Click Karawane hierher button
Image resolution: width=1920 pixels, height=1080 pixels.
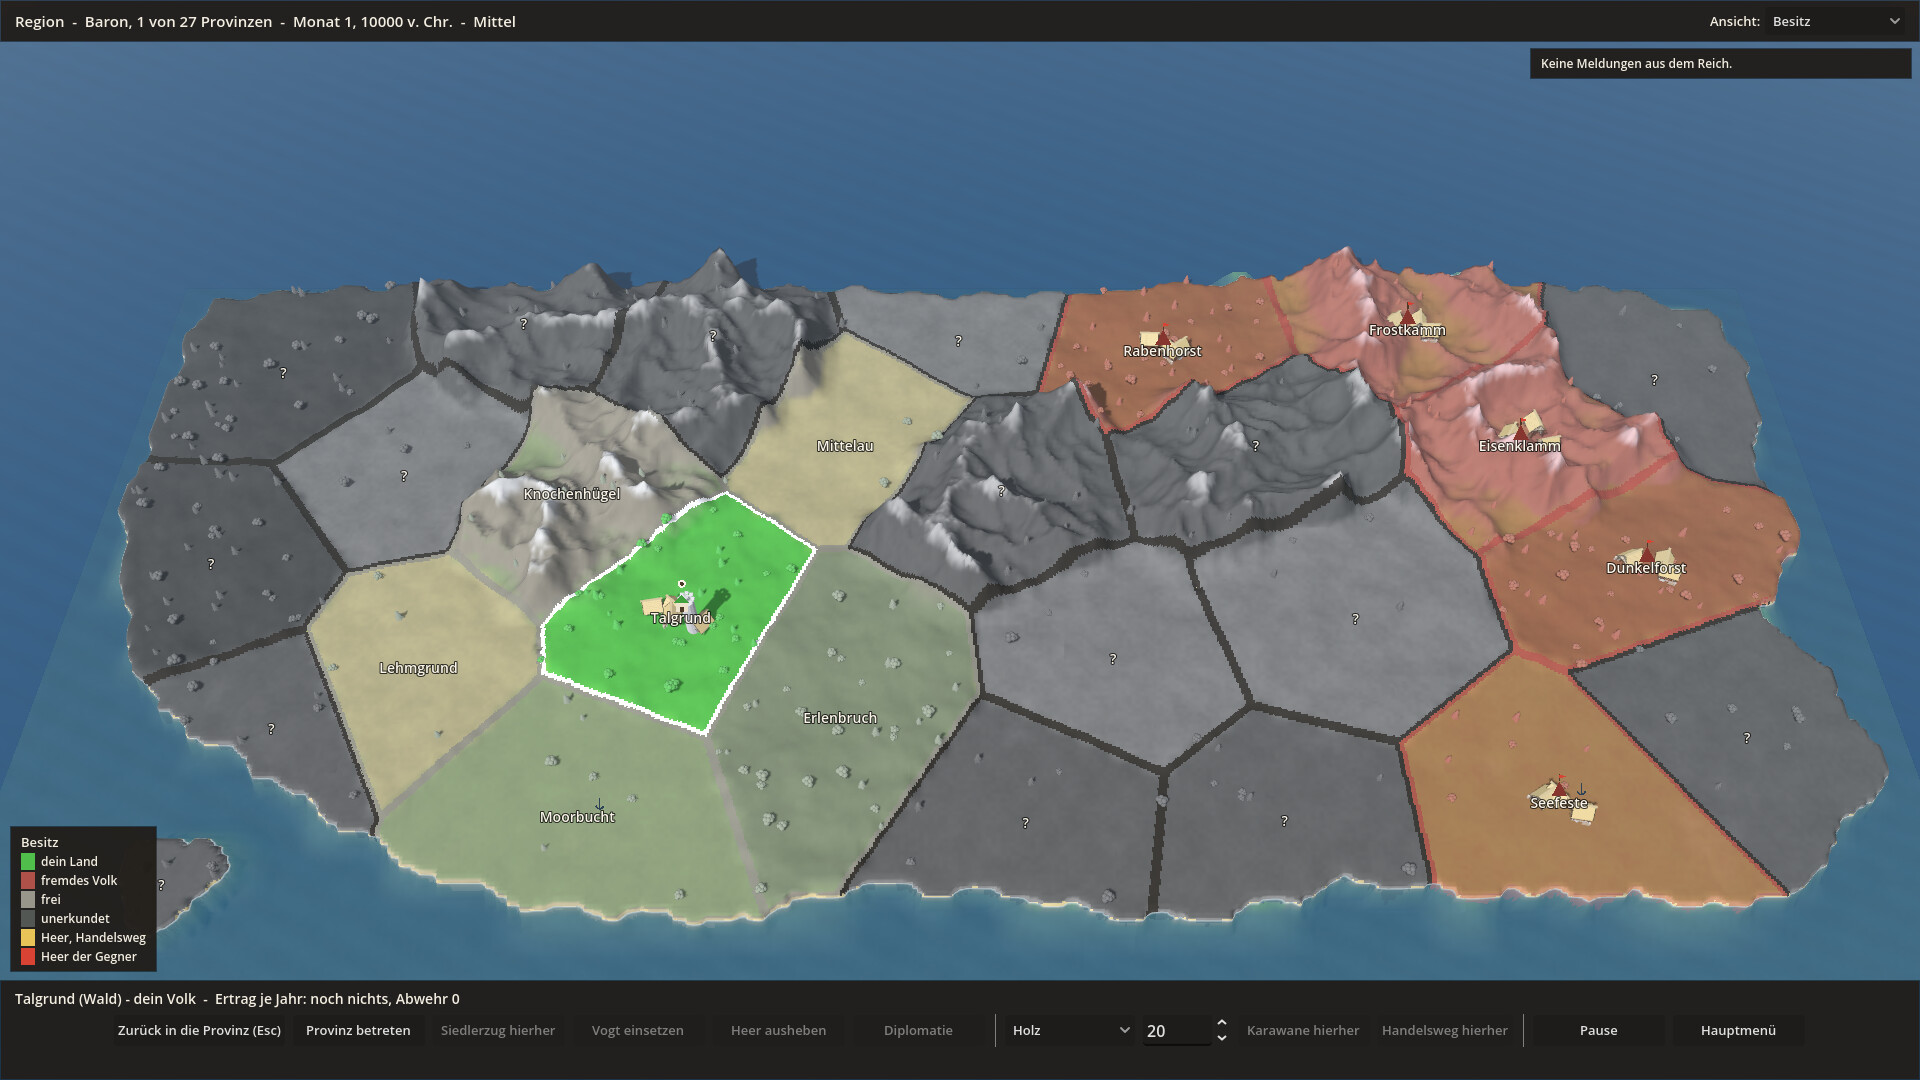pyautogui.click(x=1303, y=1030)
